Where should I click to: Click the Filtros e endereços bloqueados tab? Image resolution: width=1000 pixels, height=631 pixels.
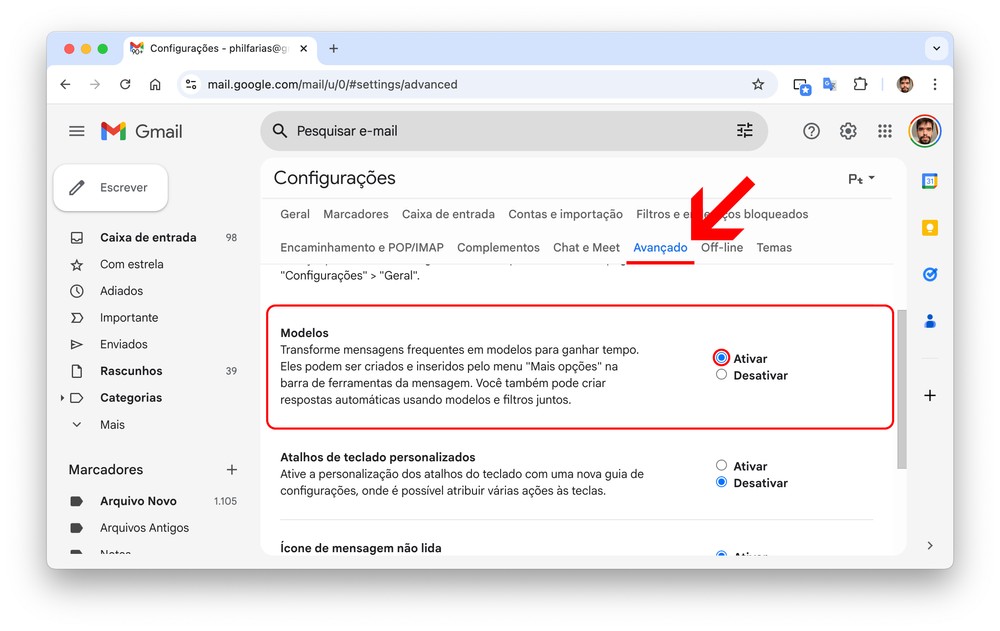coord(722,214)
